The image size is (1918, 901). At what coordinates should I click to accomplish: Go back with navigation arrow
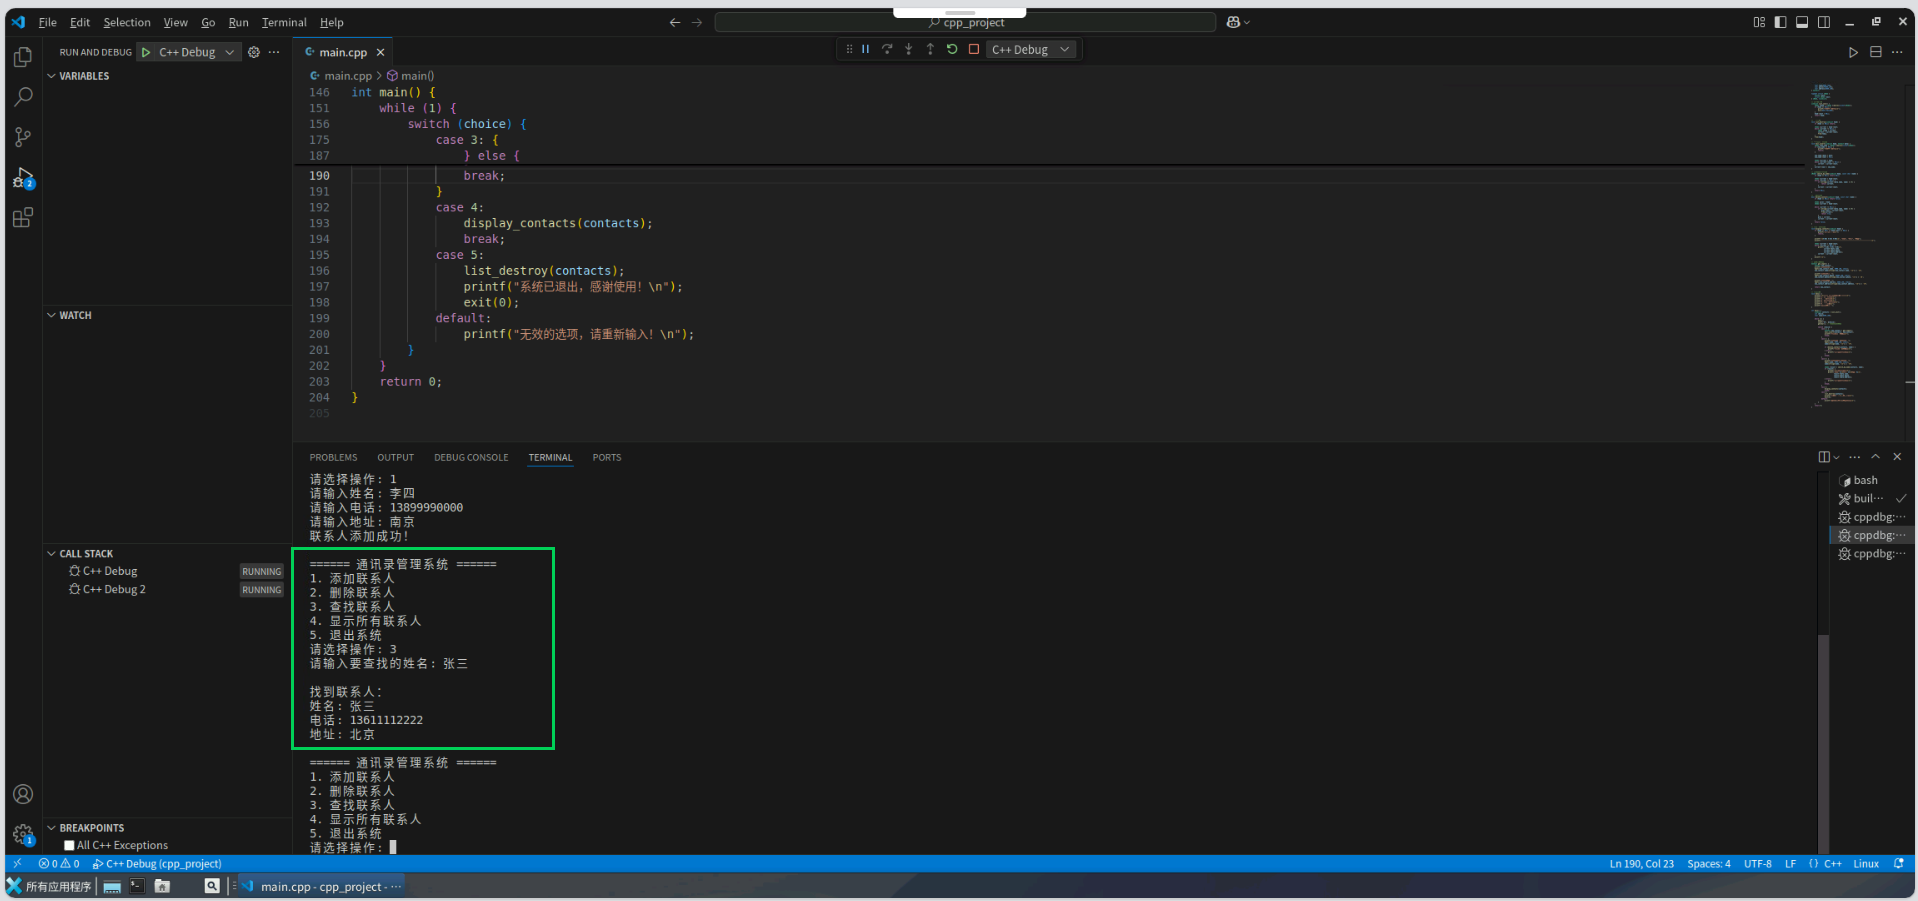675,22
